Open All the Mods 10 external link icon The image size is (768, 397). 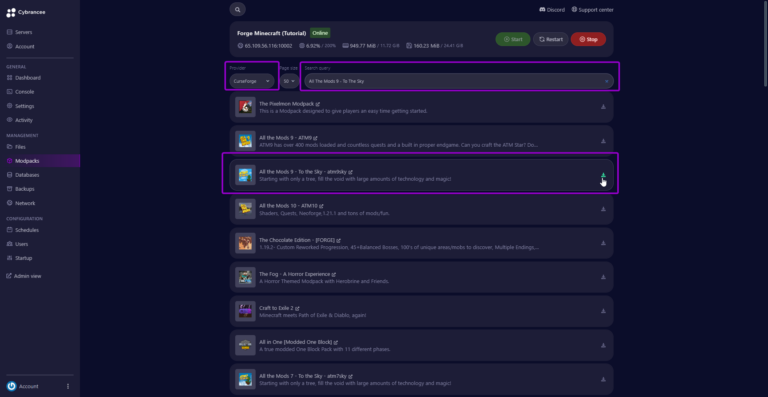pyautogui.click(x=321, y=206)
